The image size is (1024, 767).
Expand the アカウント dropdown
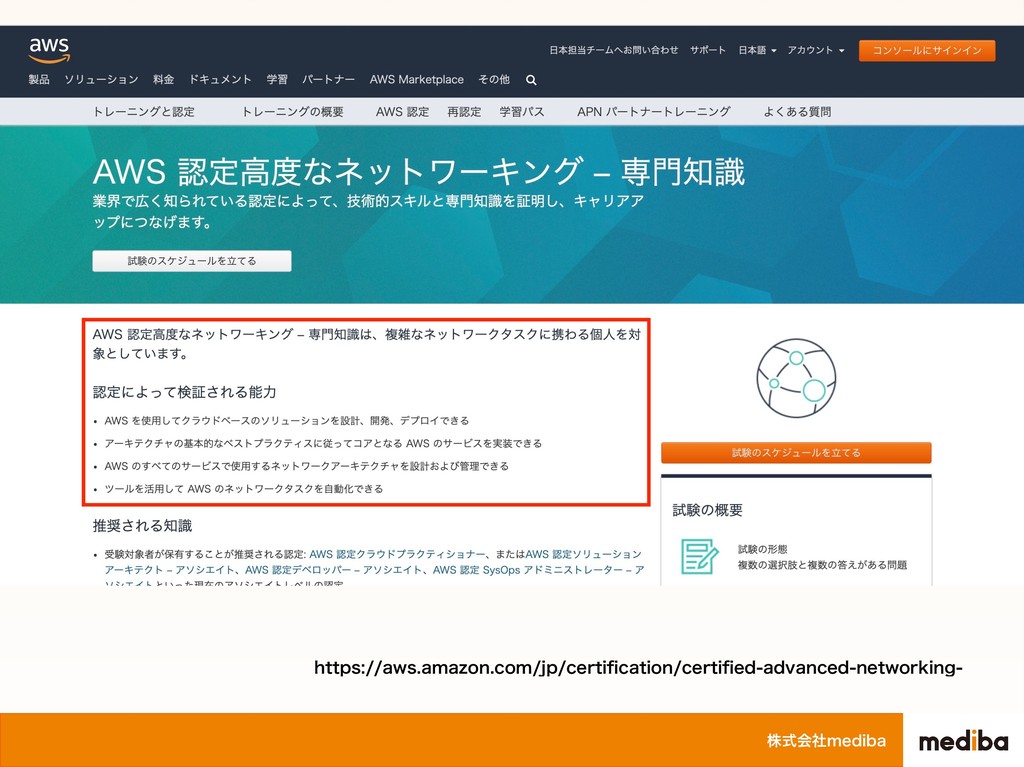coord(816,50)
